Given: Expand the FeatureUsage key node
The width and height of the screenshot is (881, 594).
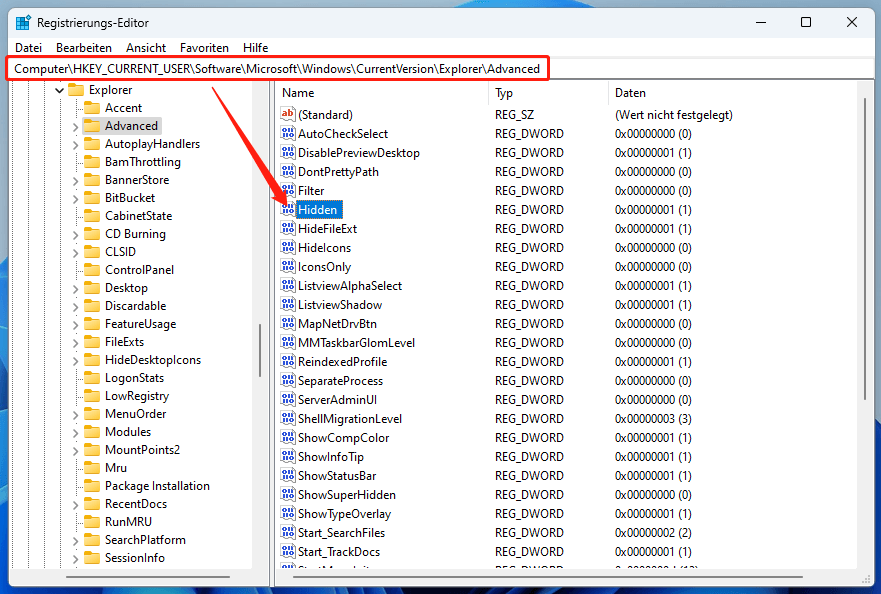Looking at the screenshot, I should coord(75,325).
